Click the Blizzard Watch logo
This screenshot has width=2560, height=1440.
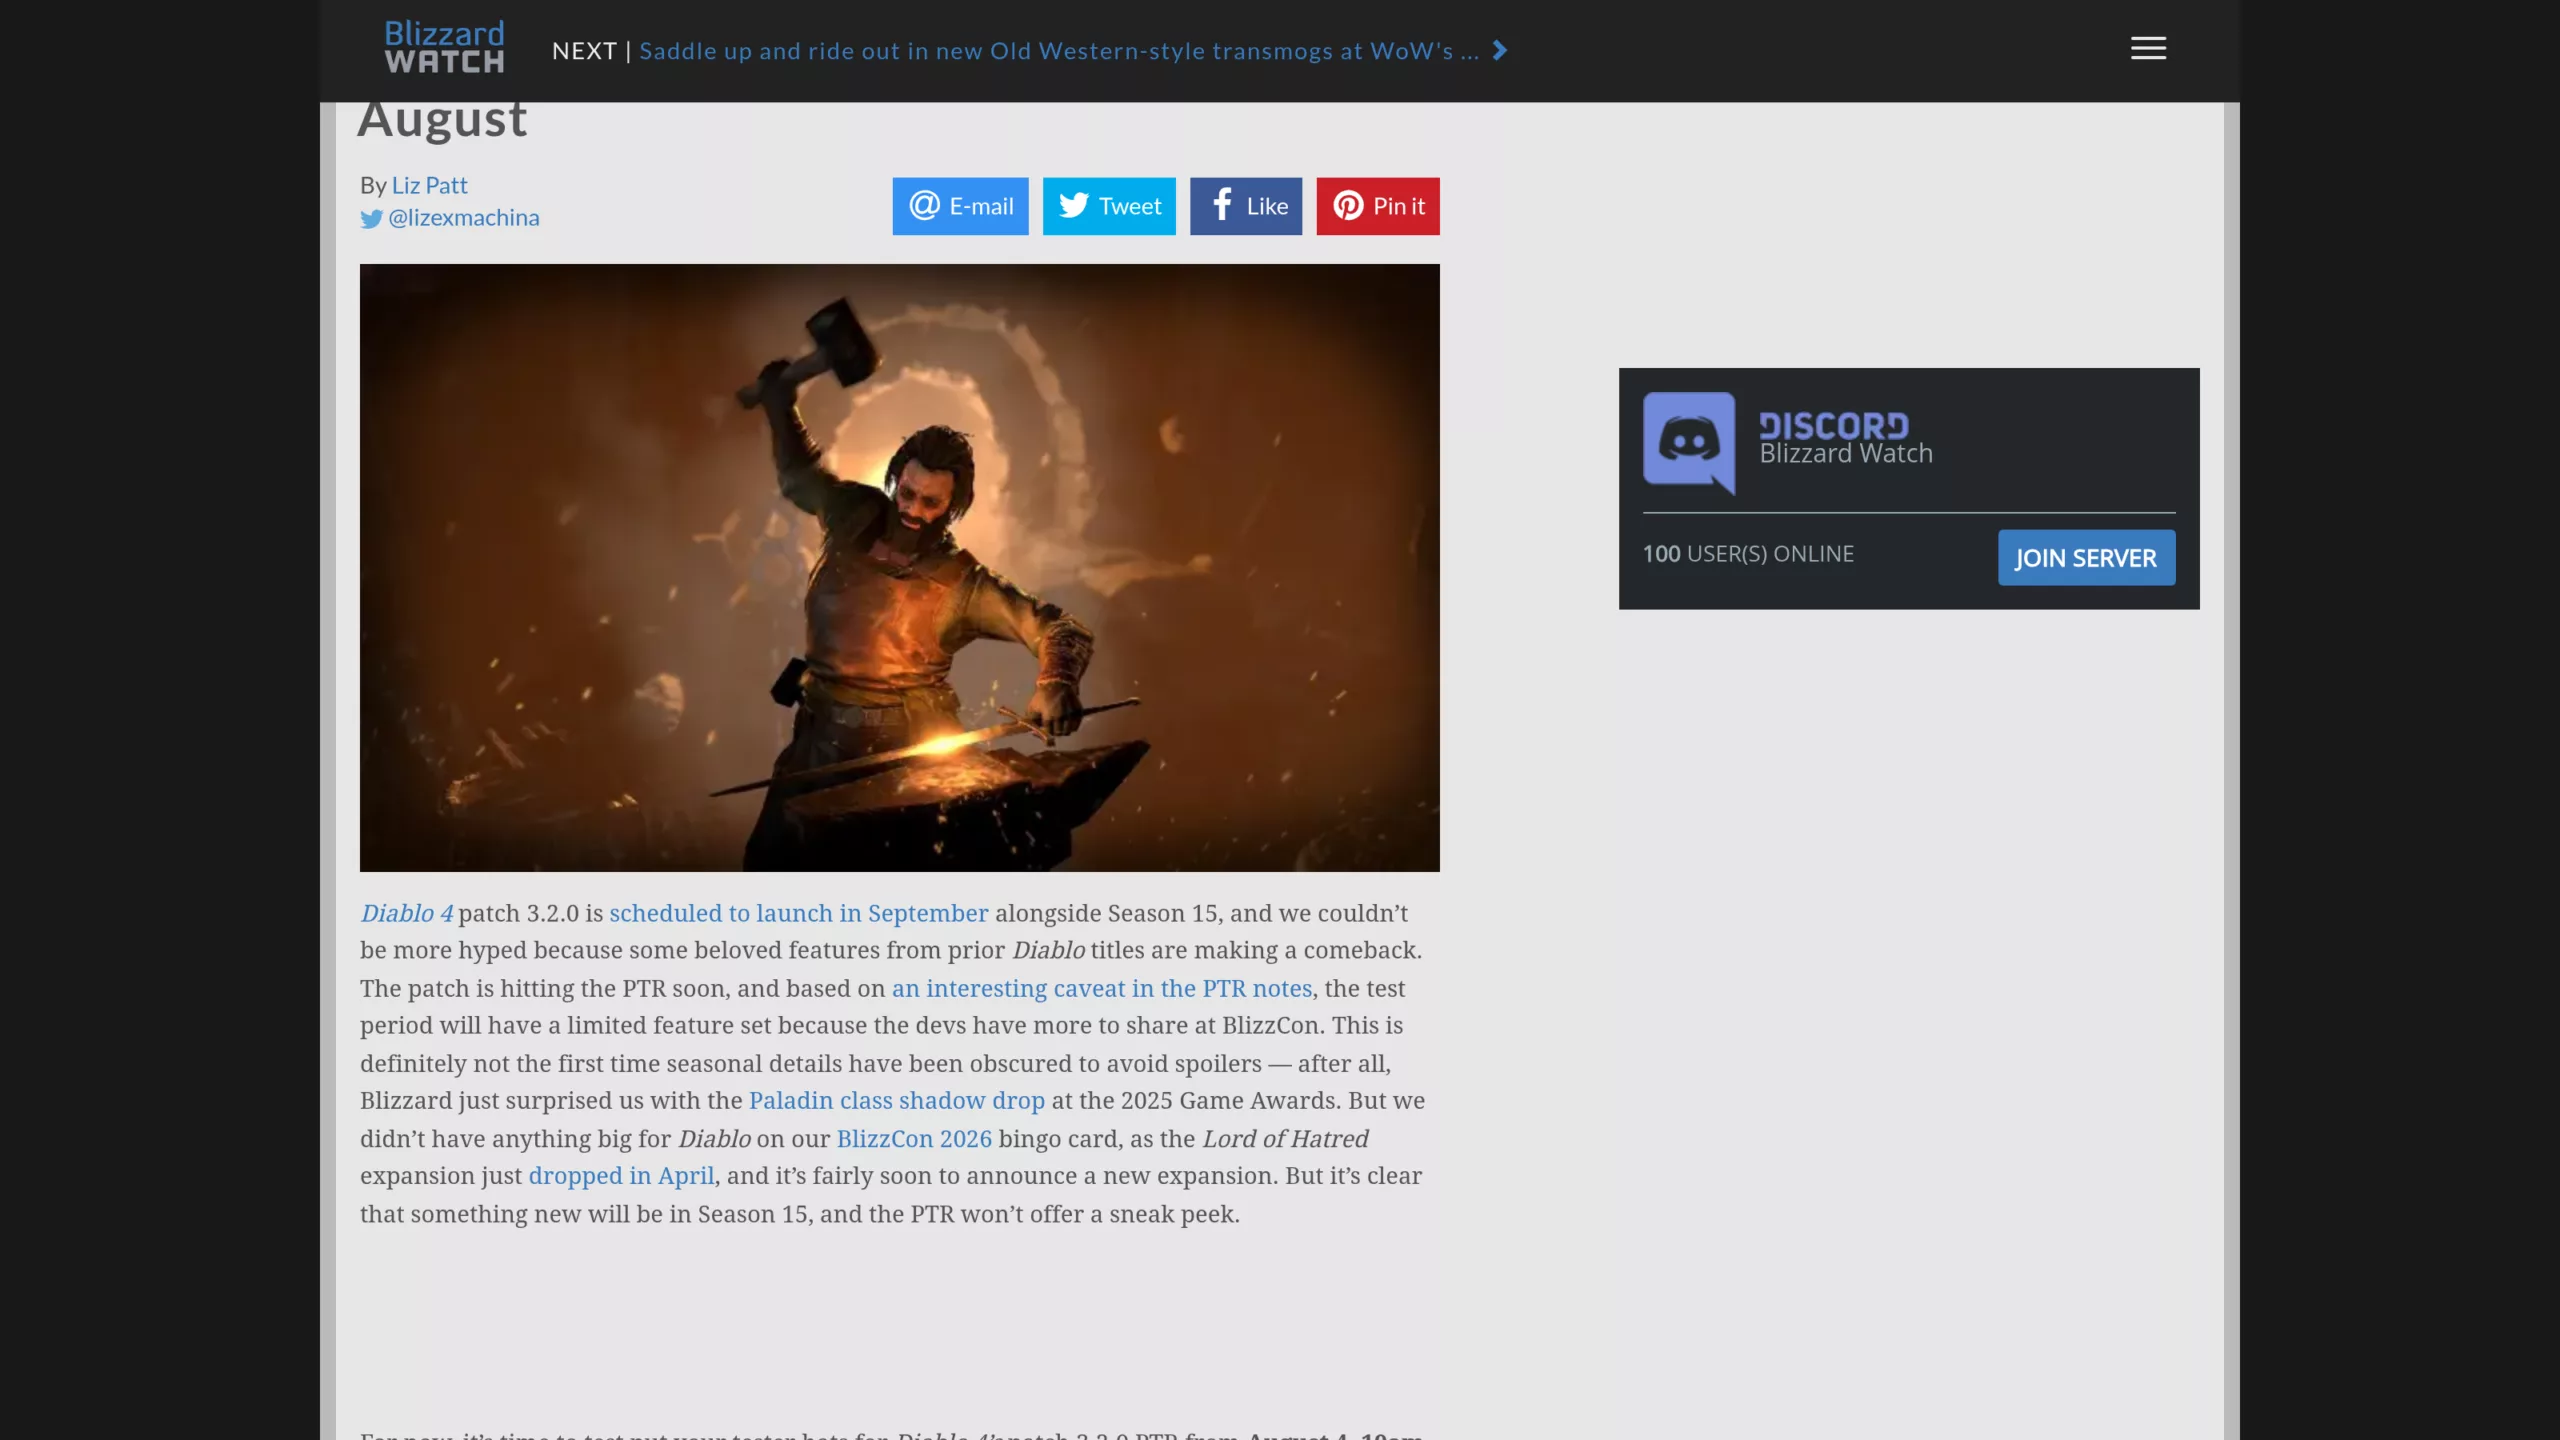[x=444, y=47]
